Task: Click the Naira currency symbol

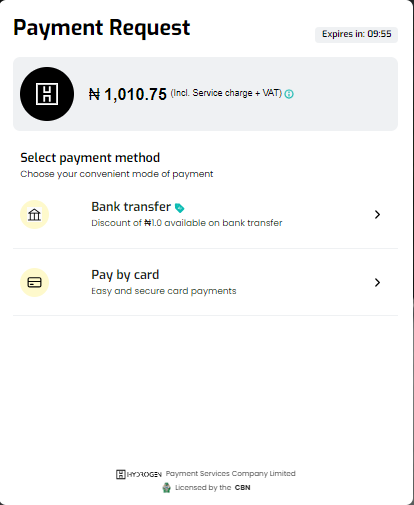Action: pyautogui.click(x=94, y=94)
